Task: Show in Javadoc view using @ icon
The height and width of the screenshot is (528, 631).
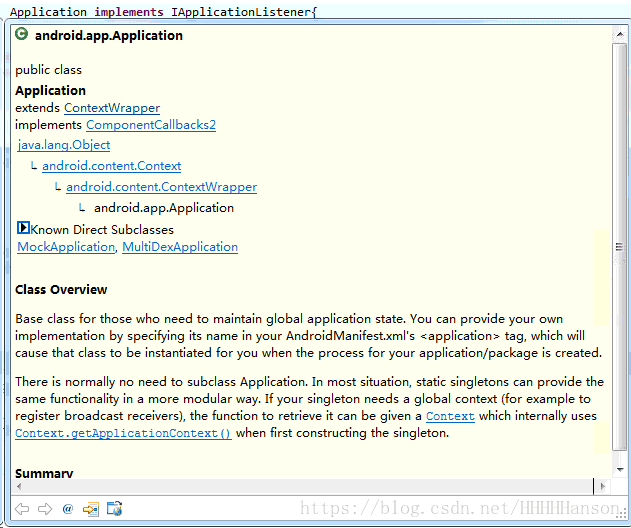Action: click(x=68, y=509)
